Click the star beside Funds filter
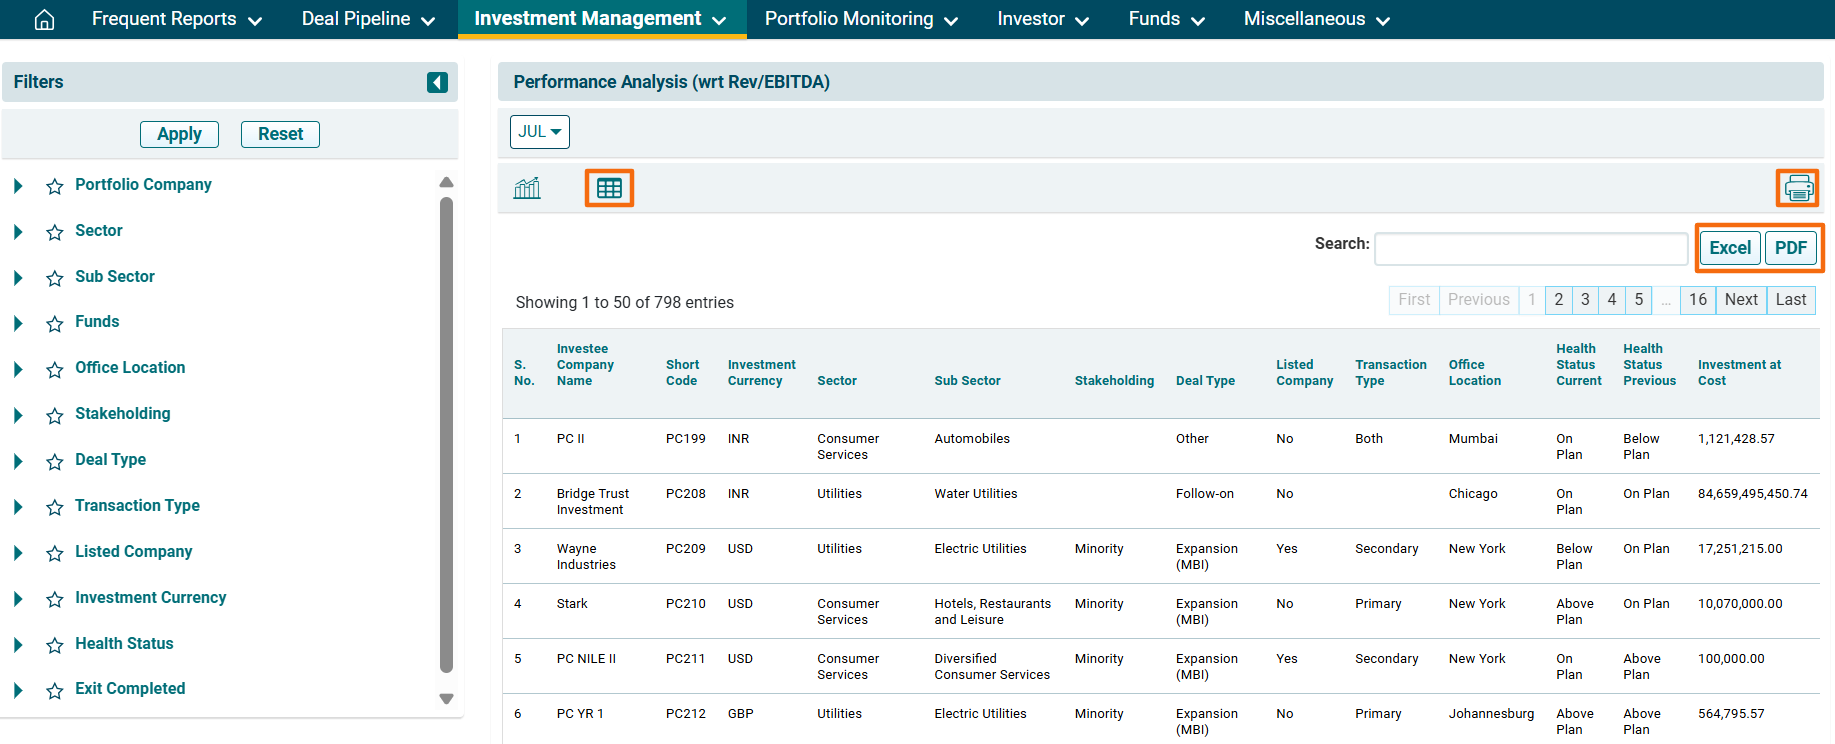 click(x=55, y=323)
